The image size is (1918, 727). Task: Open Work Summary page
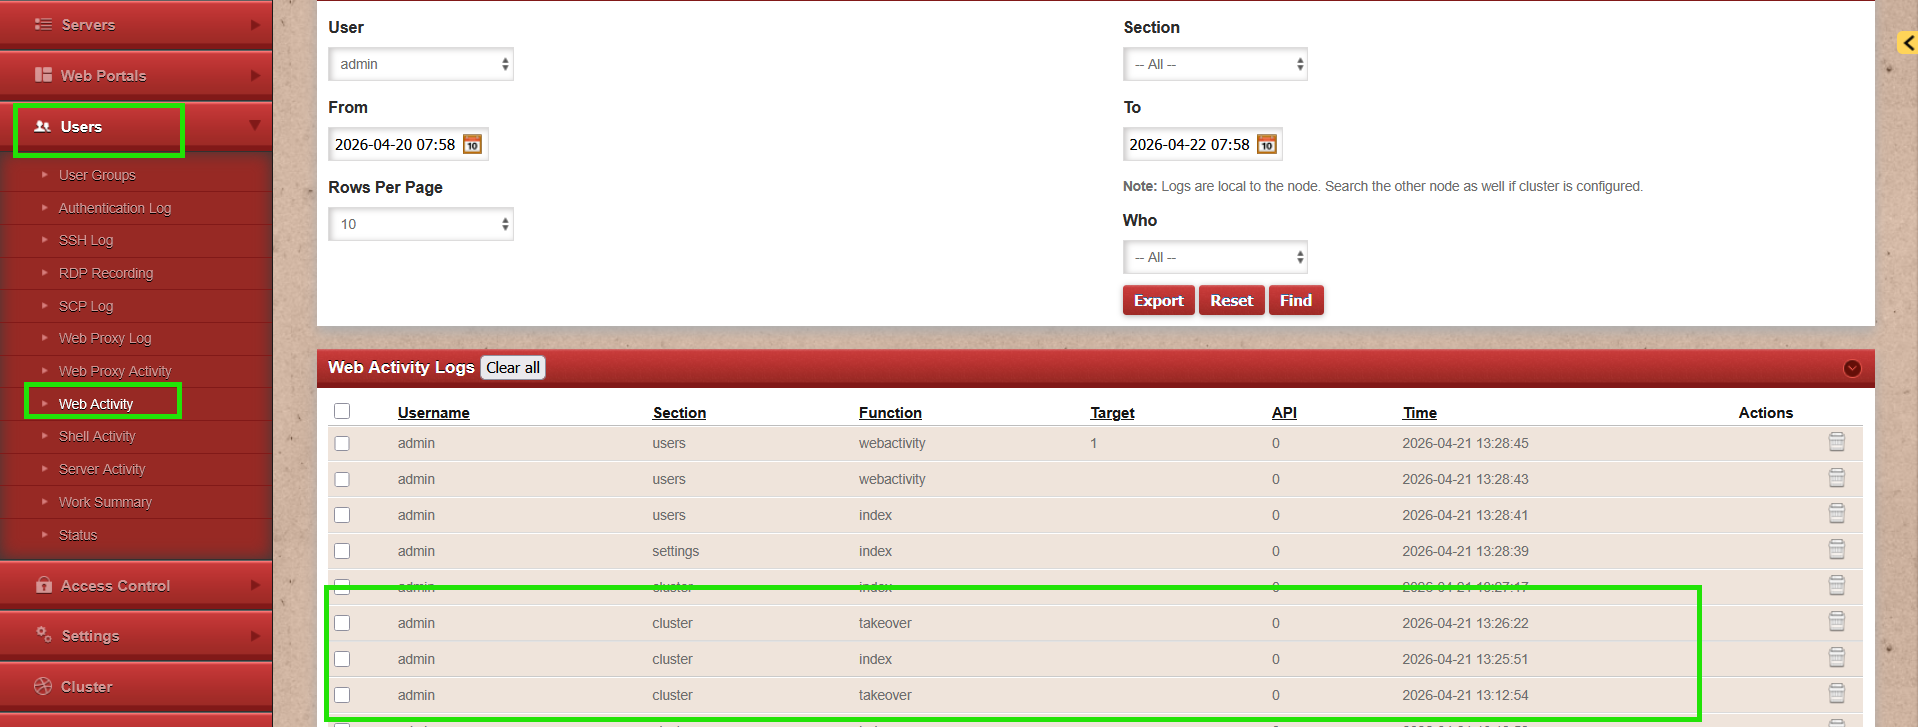[105, 502]
